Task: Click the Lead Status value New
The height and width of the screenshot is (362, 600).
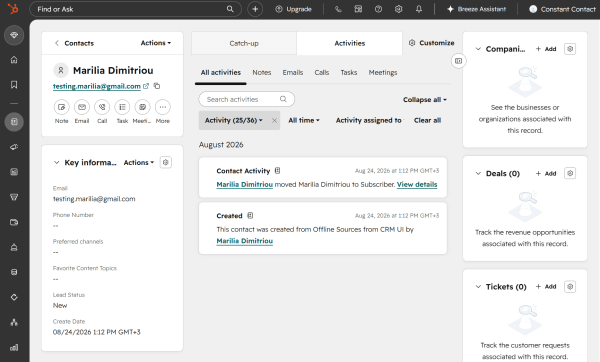Action: [60, 306]
